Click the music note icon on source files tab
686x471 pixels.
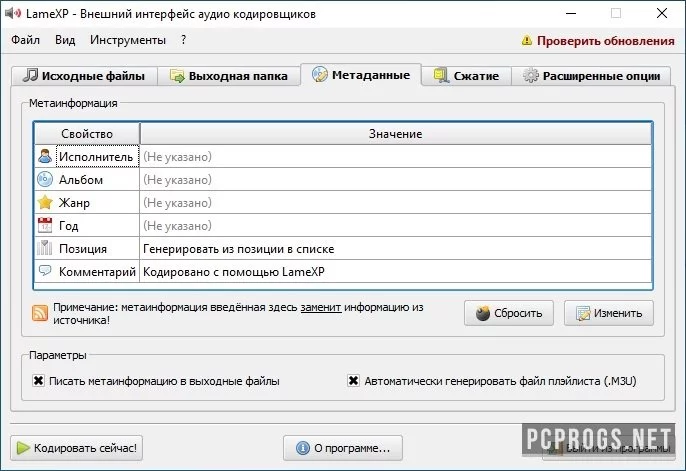[x=30, y=75]
